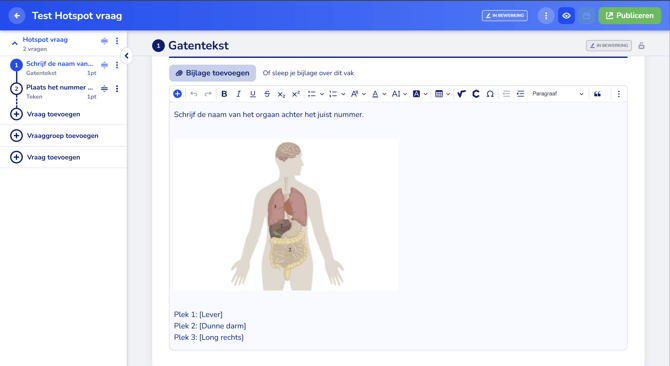Toggle bold formatting
The image size is (670, 366).
tap(224, 94)
